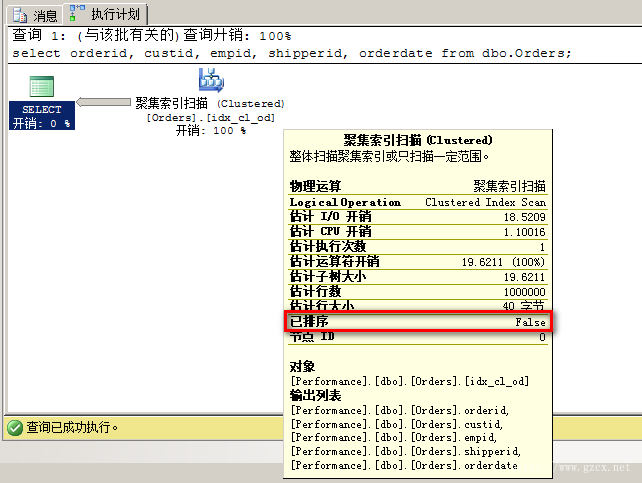642x483 pixels.
Task: Click the arrow connecting scan to SELECT
Action: click(x=104, y=102)
